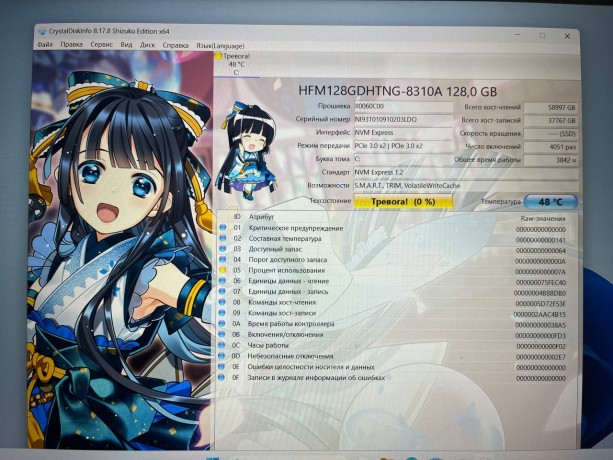Viewport: 613px width, 460px height.
Task: Open the Язык(Language) menu
Action: point(219,45)
